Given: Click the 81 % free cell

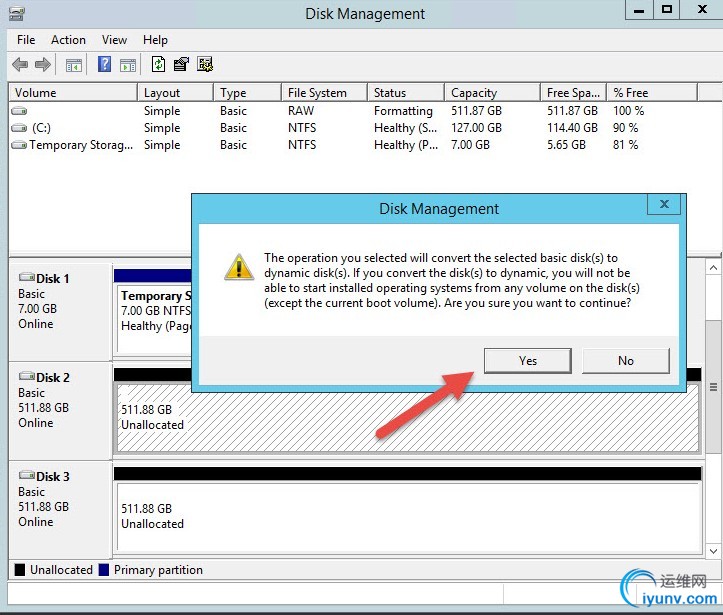Looking at the screenshot, I should tap(625, 145).
